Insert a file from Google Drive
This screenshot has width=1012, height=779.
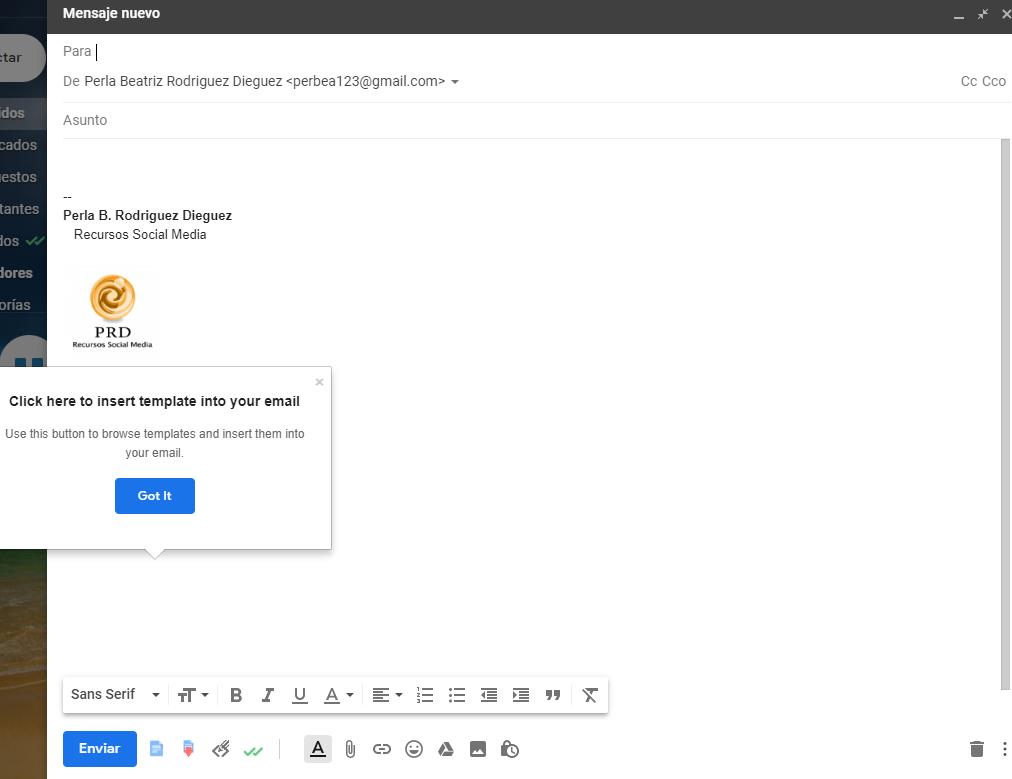click(446, 748)
